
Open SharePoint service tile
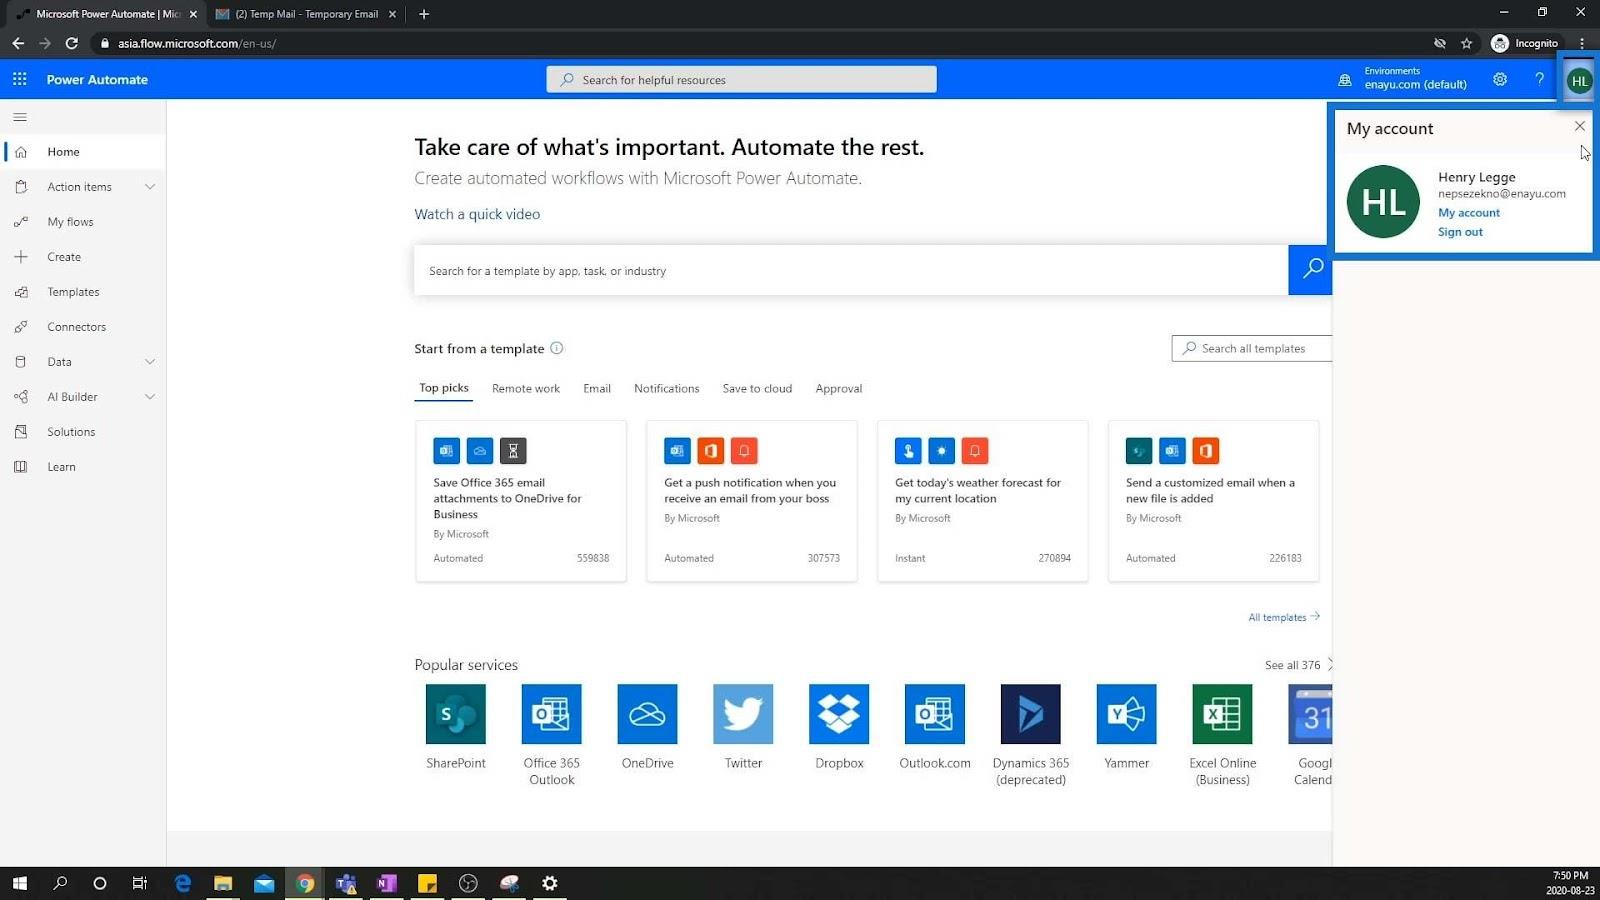tap(456, 714)
